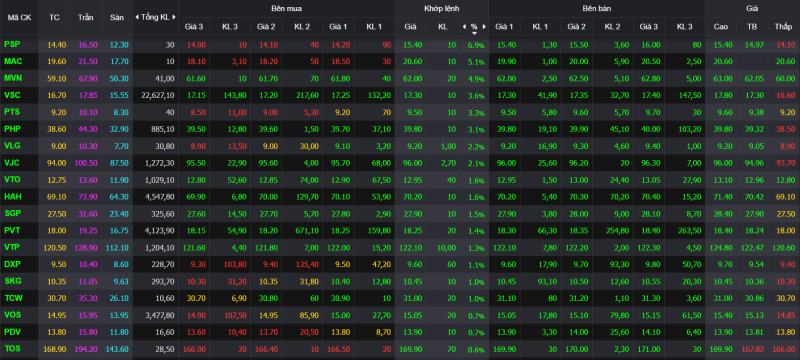800x360 pixels.
Task: Click the 1,272,30 total volume in VJC row
Action: pyautogui.click(x=161, y=163)
